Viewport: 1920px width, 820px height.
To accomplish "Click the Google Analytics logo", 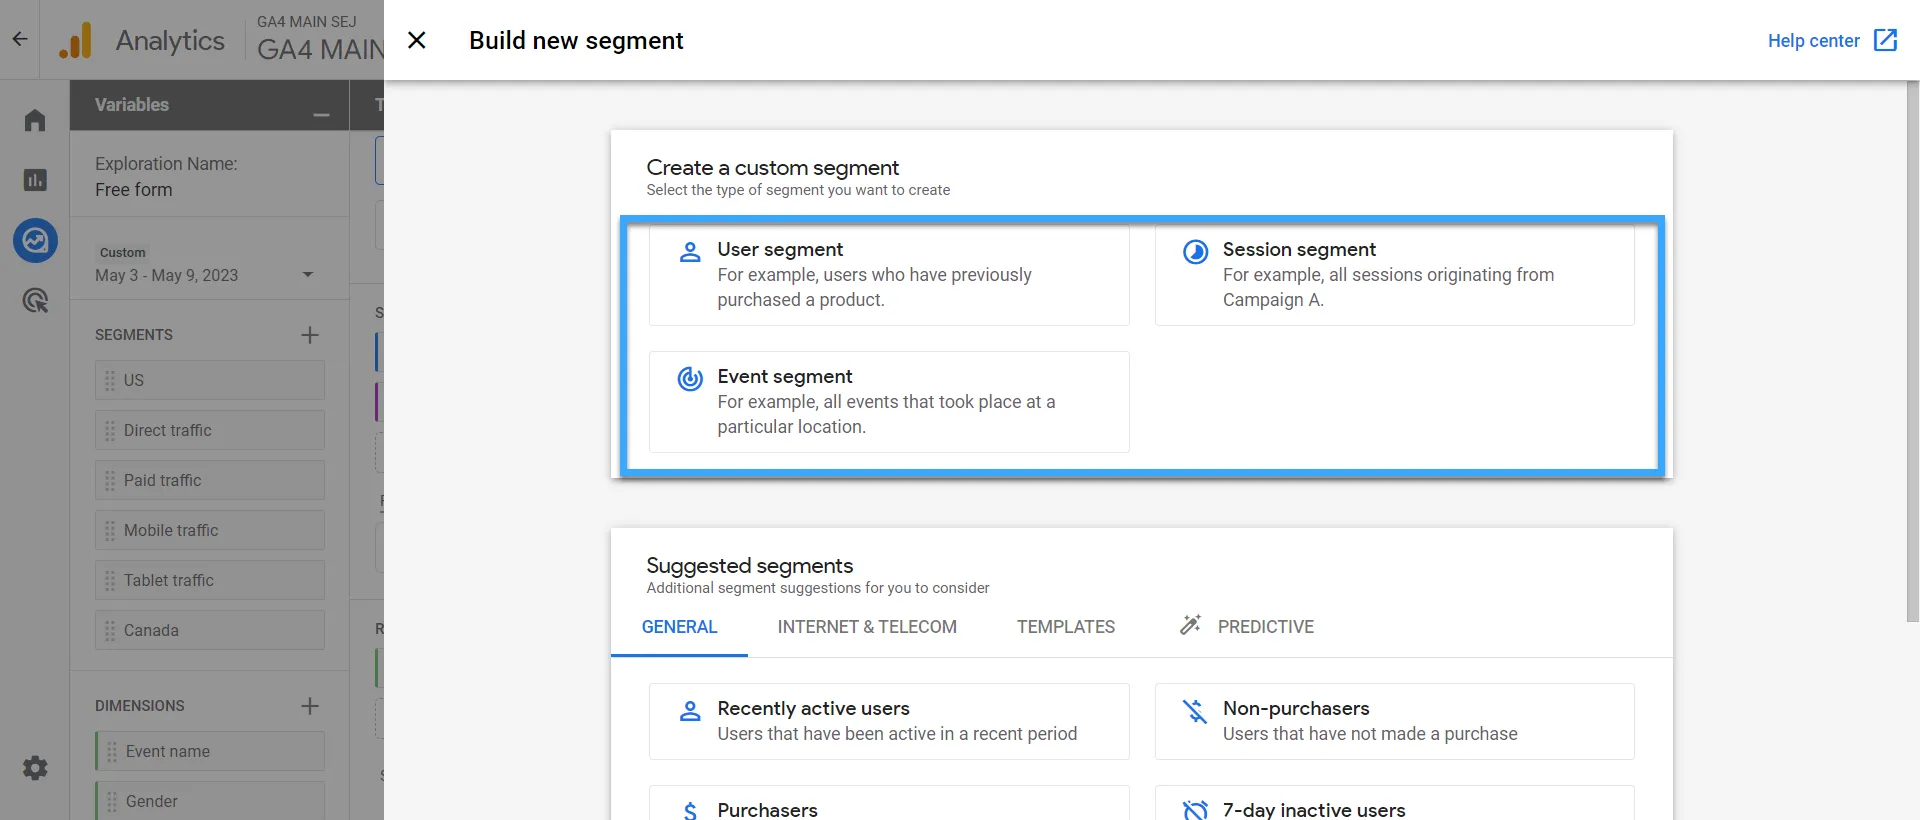I will [x=76, y=40].
